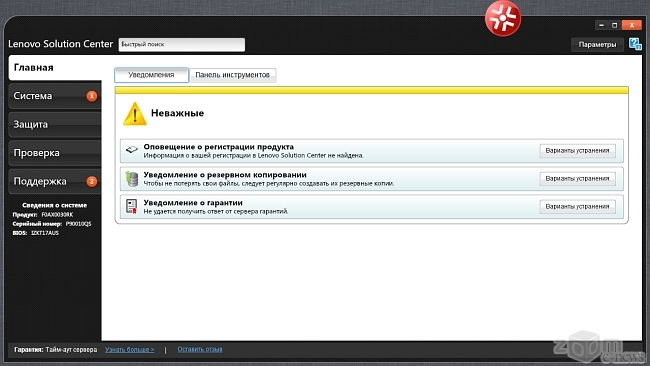Image resolution: width=650 pixels, height=366 pixels.
Task: Open the Оставить отзыв link
Action: [x=200, y=349]
